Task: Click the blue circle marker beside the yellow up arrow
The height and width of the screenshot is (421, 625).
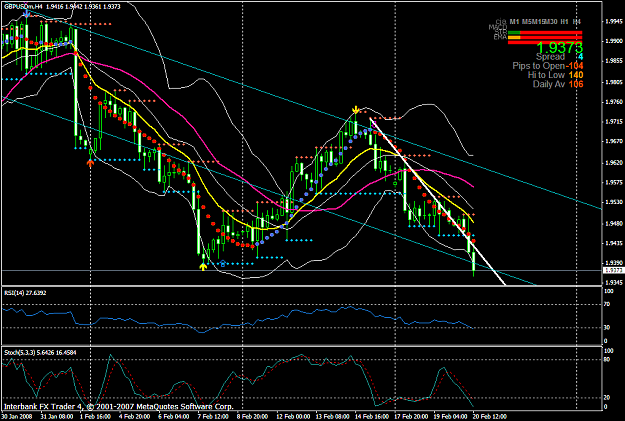Action: coord(222,264)
